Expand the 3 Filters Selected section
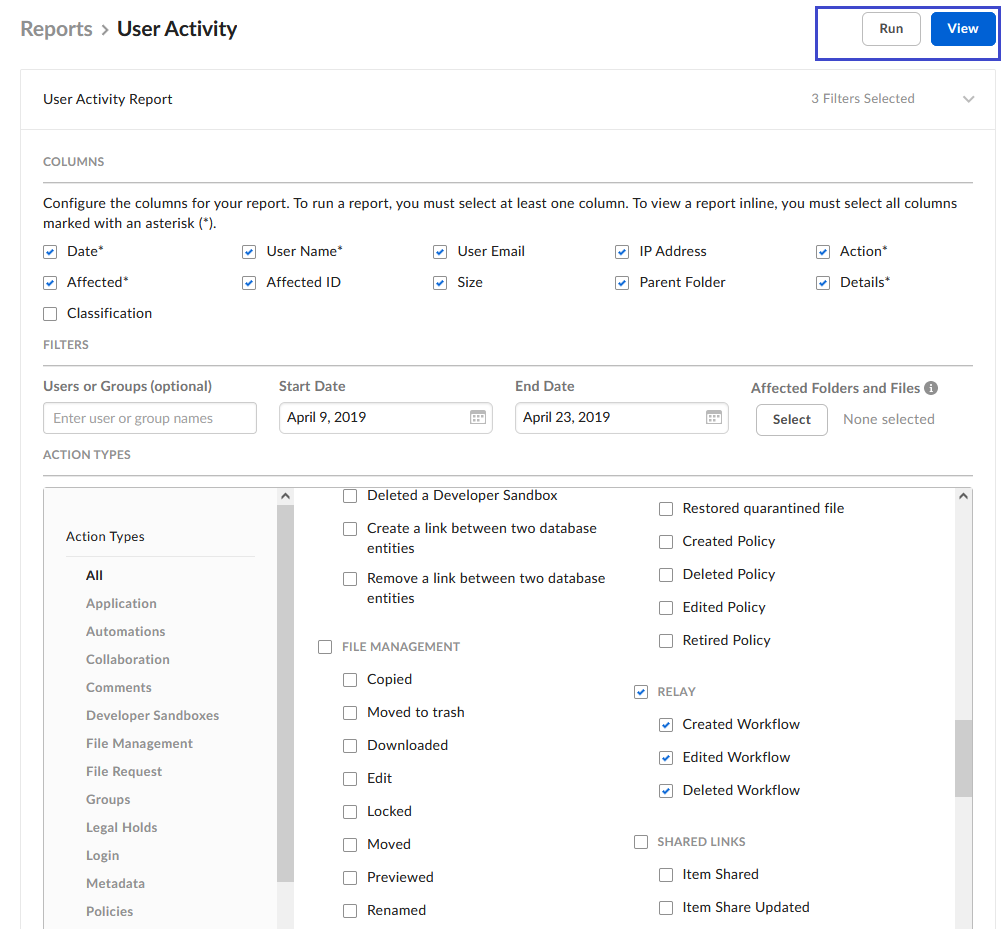 click(x=967, y=99)
